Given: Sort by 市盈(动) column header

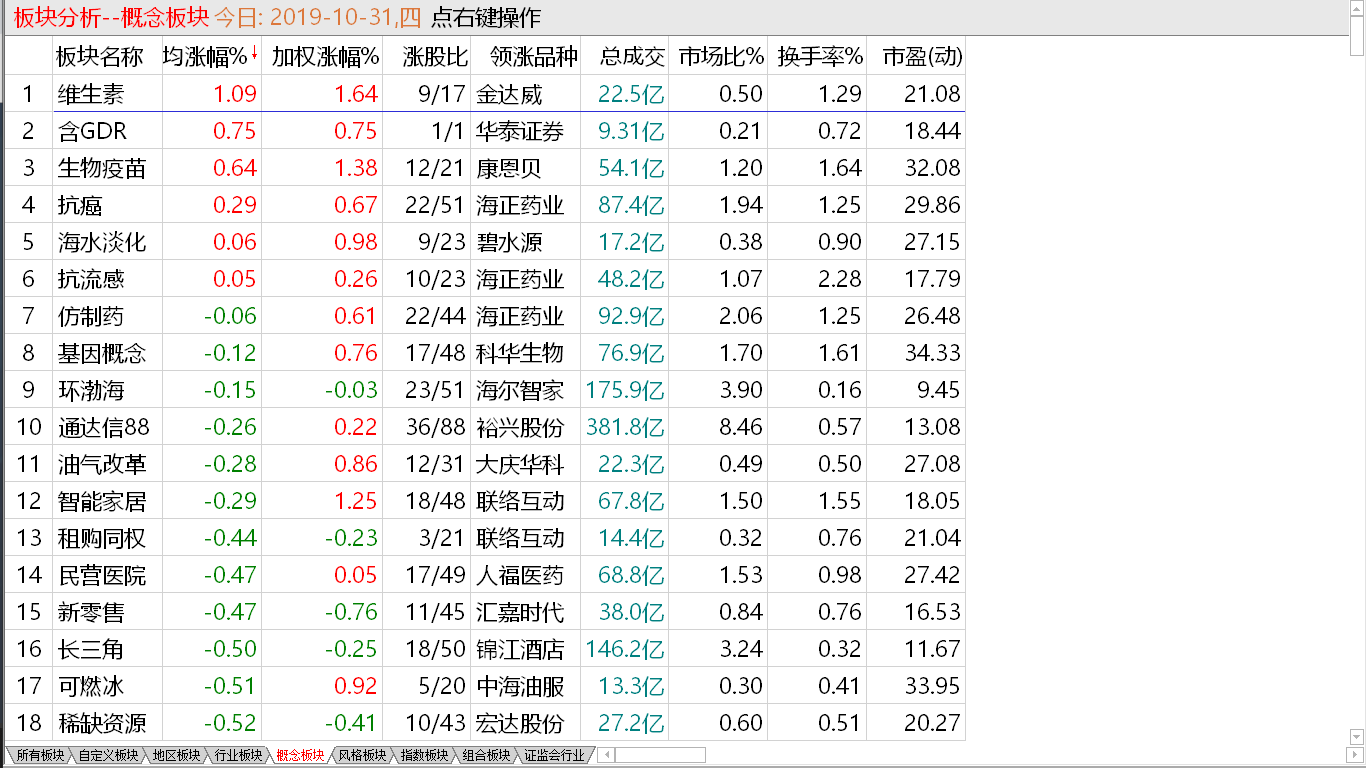Looking at the screenshot, I should tap(922, 57).
